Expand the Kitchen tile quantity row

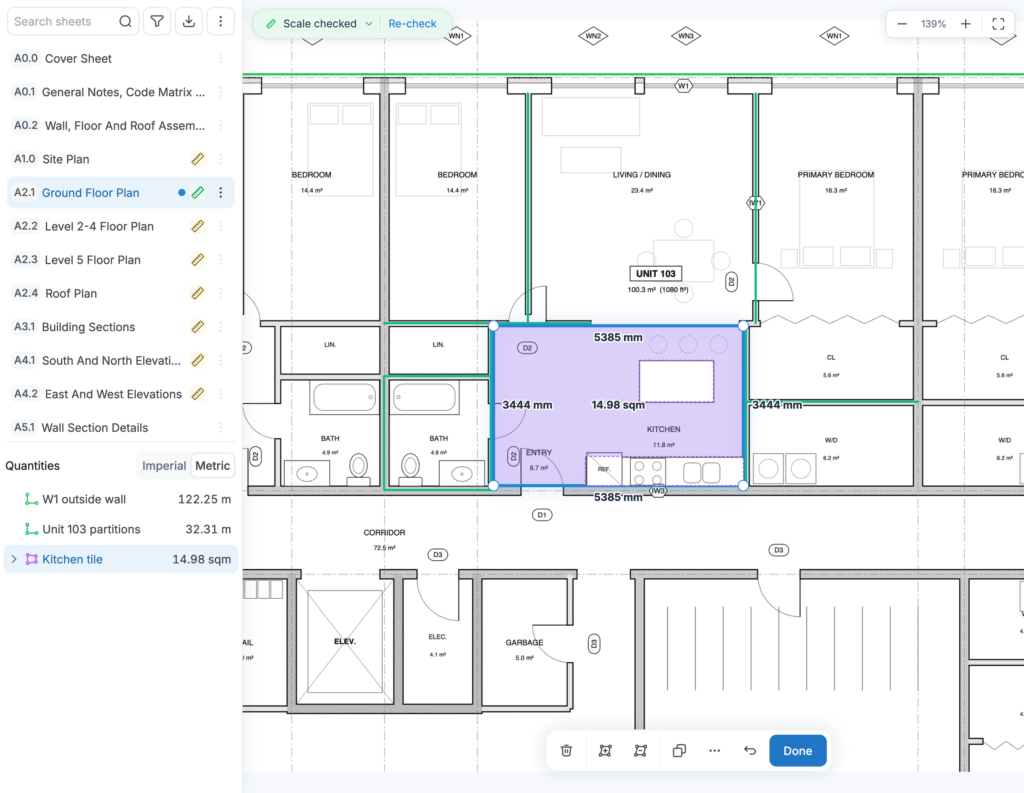click(14, 559)
